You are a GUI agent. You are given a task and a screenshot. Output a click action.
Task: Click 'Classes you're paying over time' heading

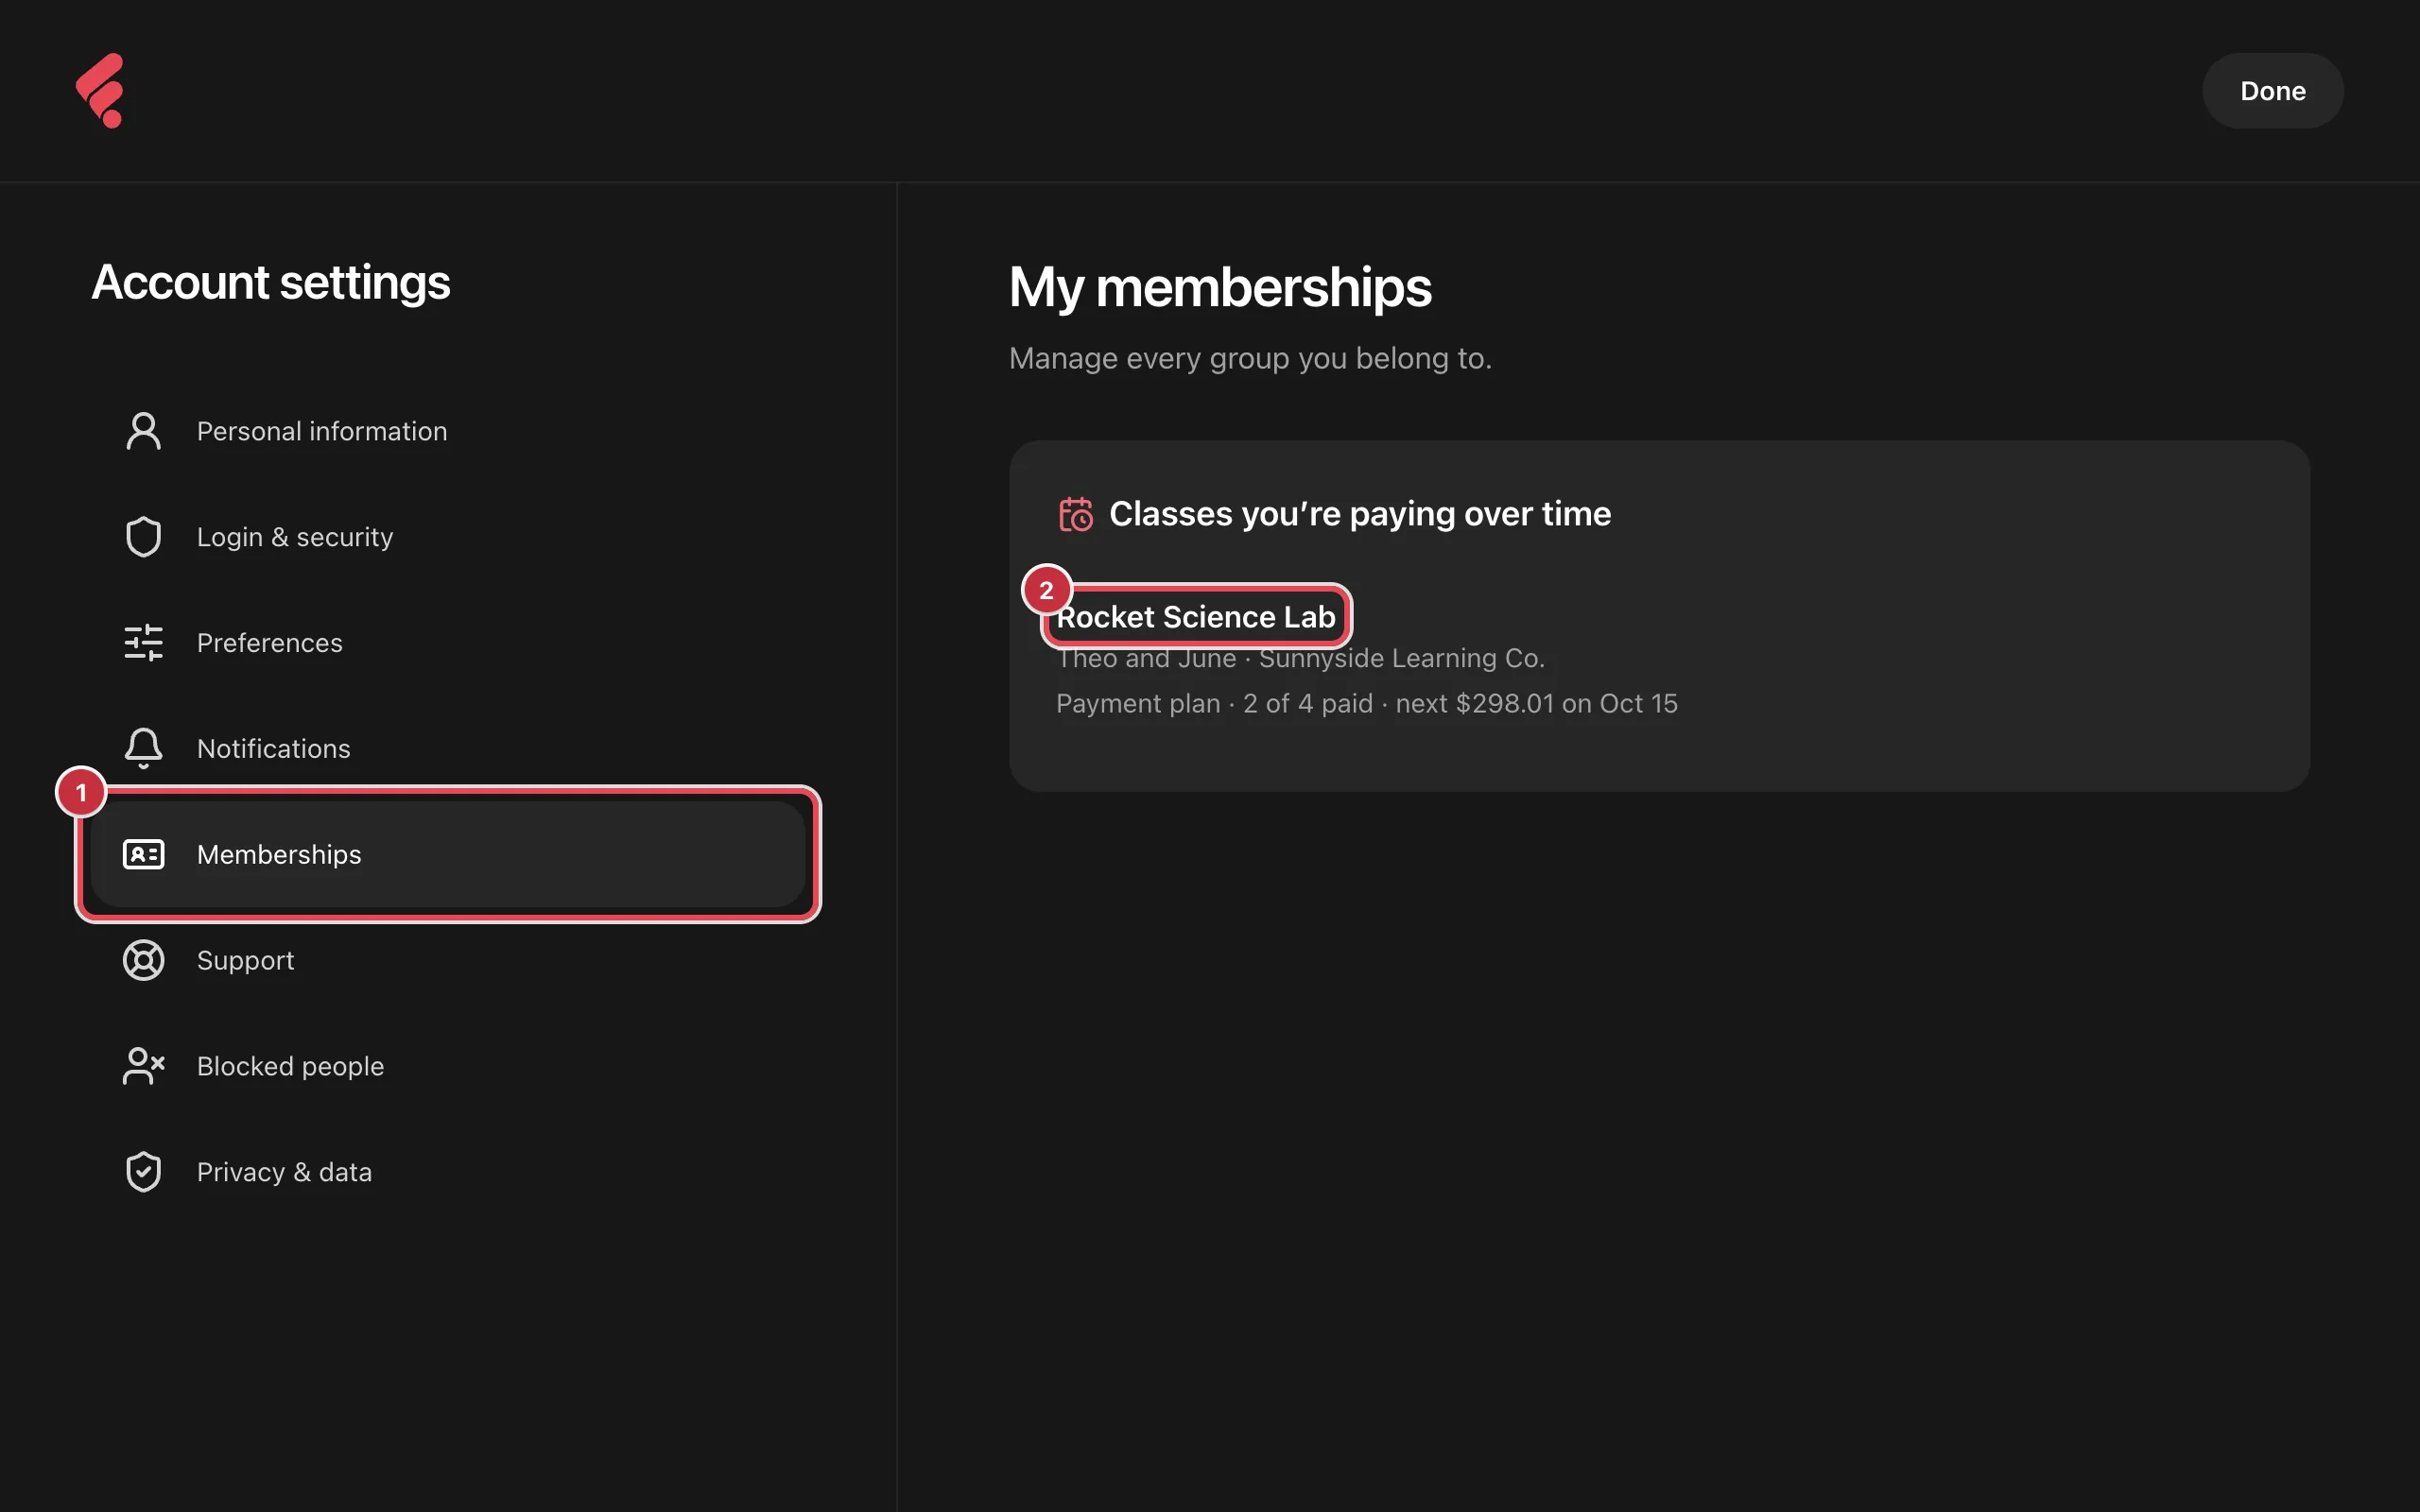point(1360,514)
